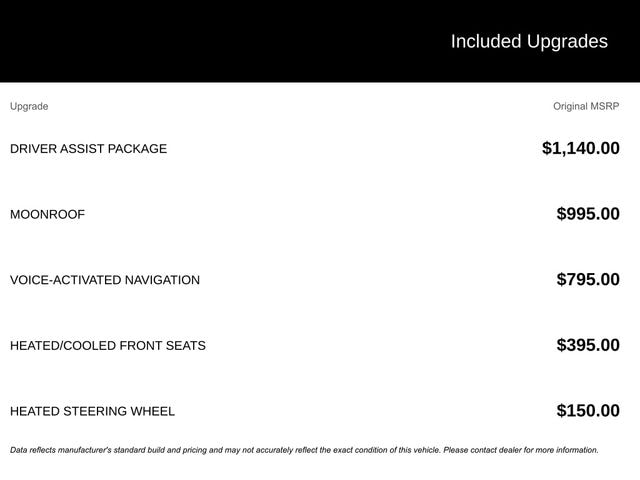Click the HEATED STEERING WHEEL upgrade label
Viewport: 640px width, 480px height.
coord(92,411)
